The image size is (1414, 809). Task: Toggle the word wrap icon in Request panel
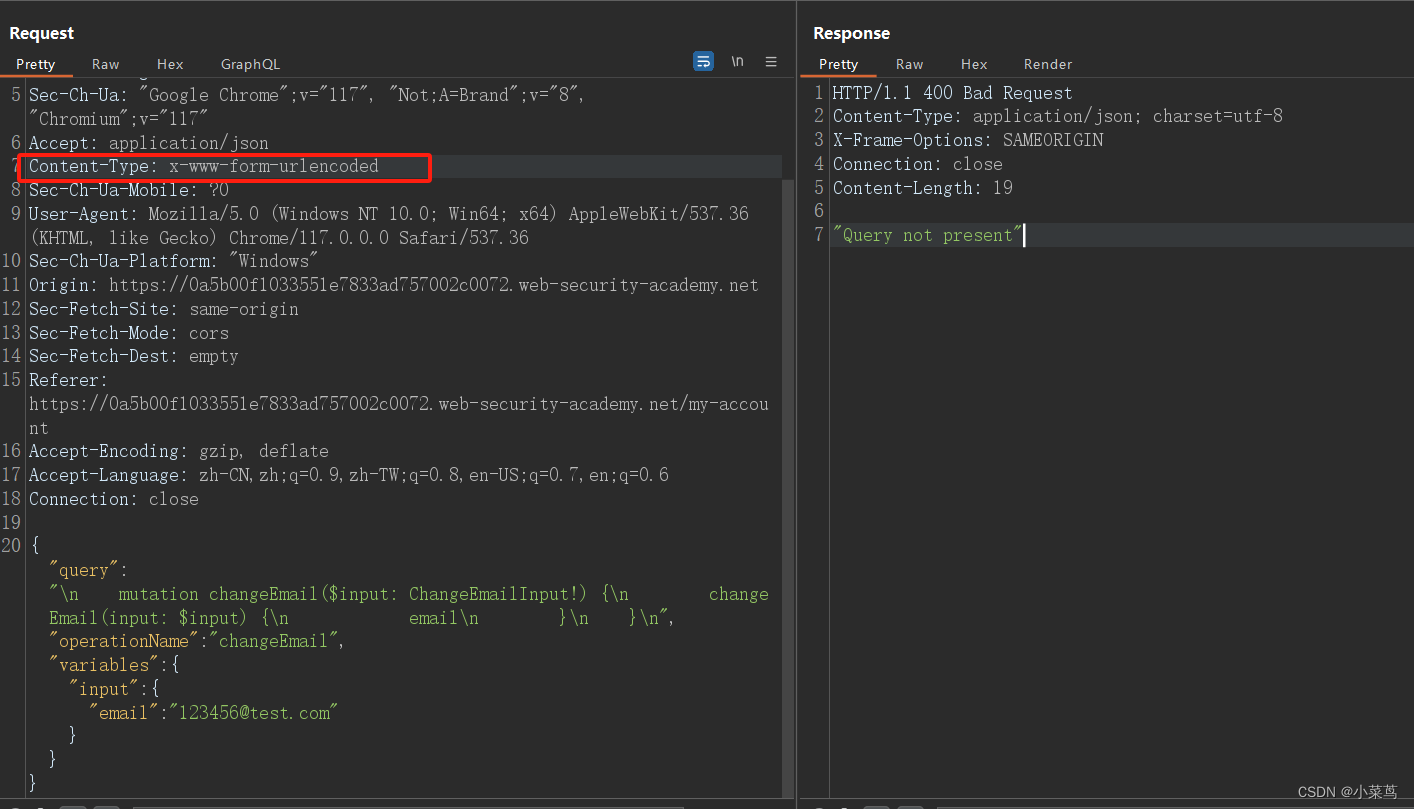coord(703,62)
